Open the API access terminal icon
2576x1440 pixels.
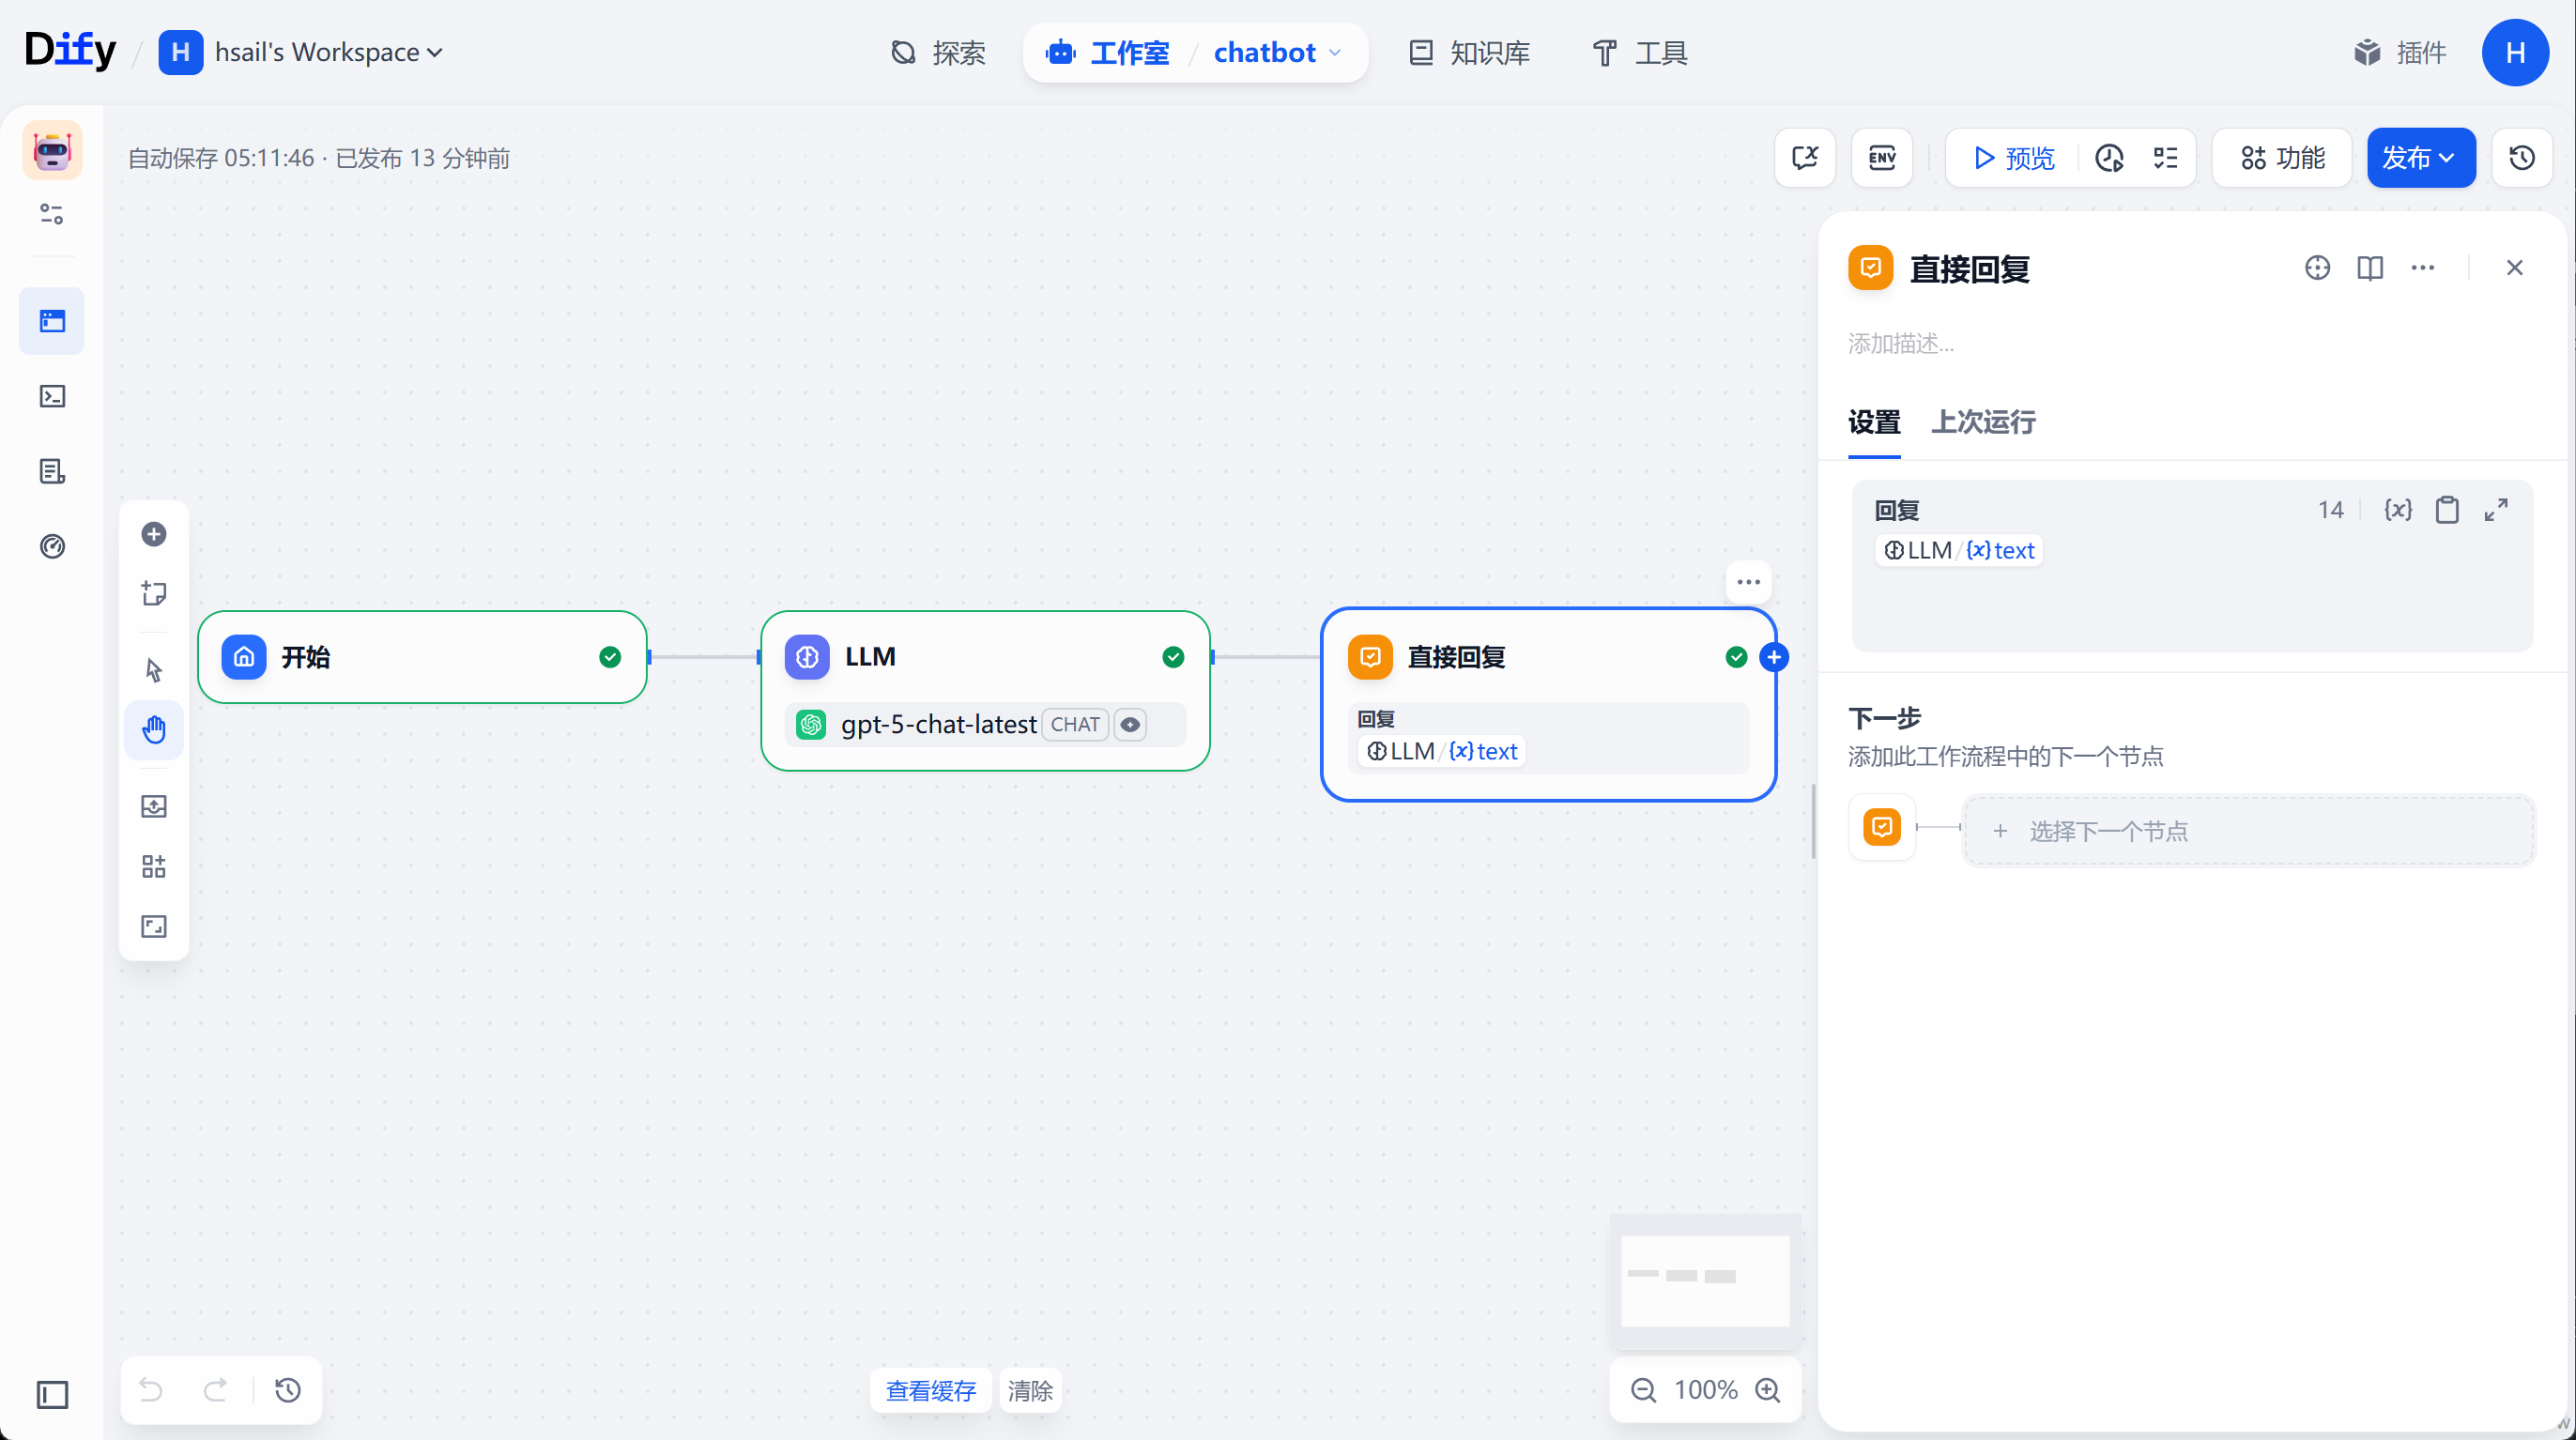tap(52, 396)
